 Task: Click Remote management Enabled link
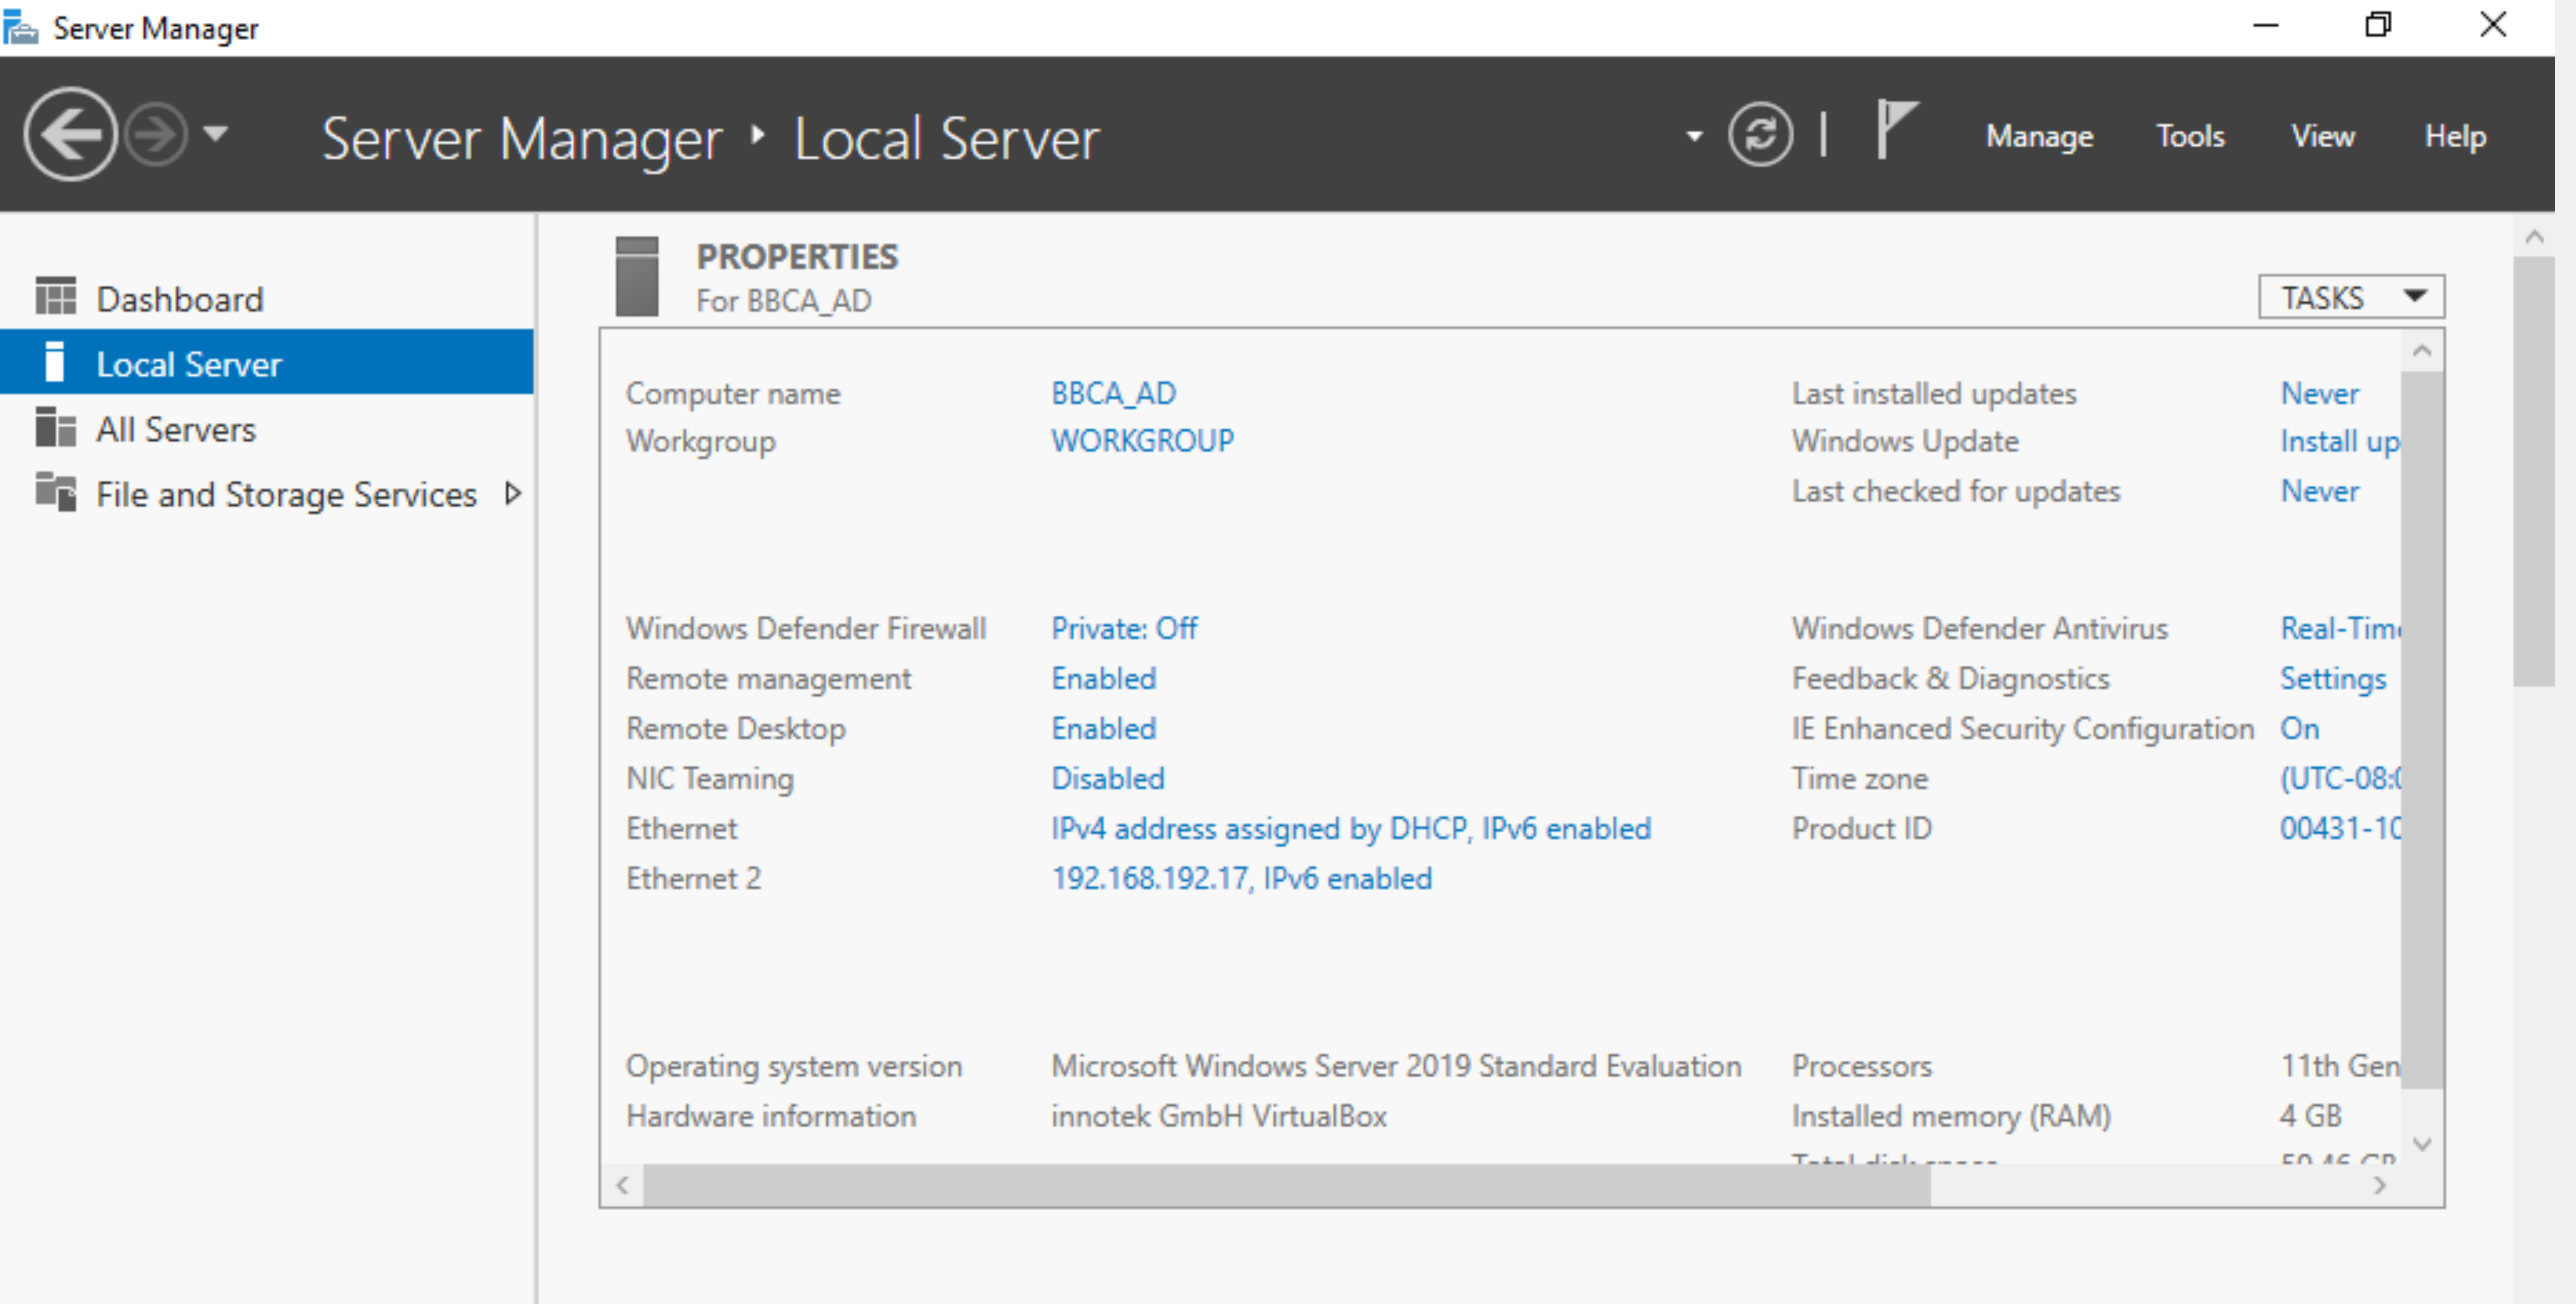tap(1103, 678)
